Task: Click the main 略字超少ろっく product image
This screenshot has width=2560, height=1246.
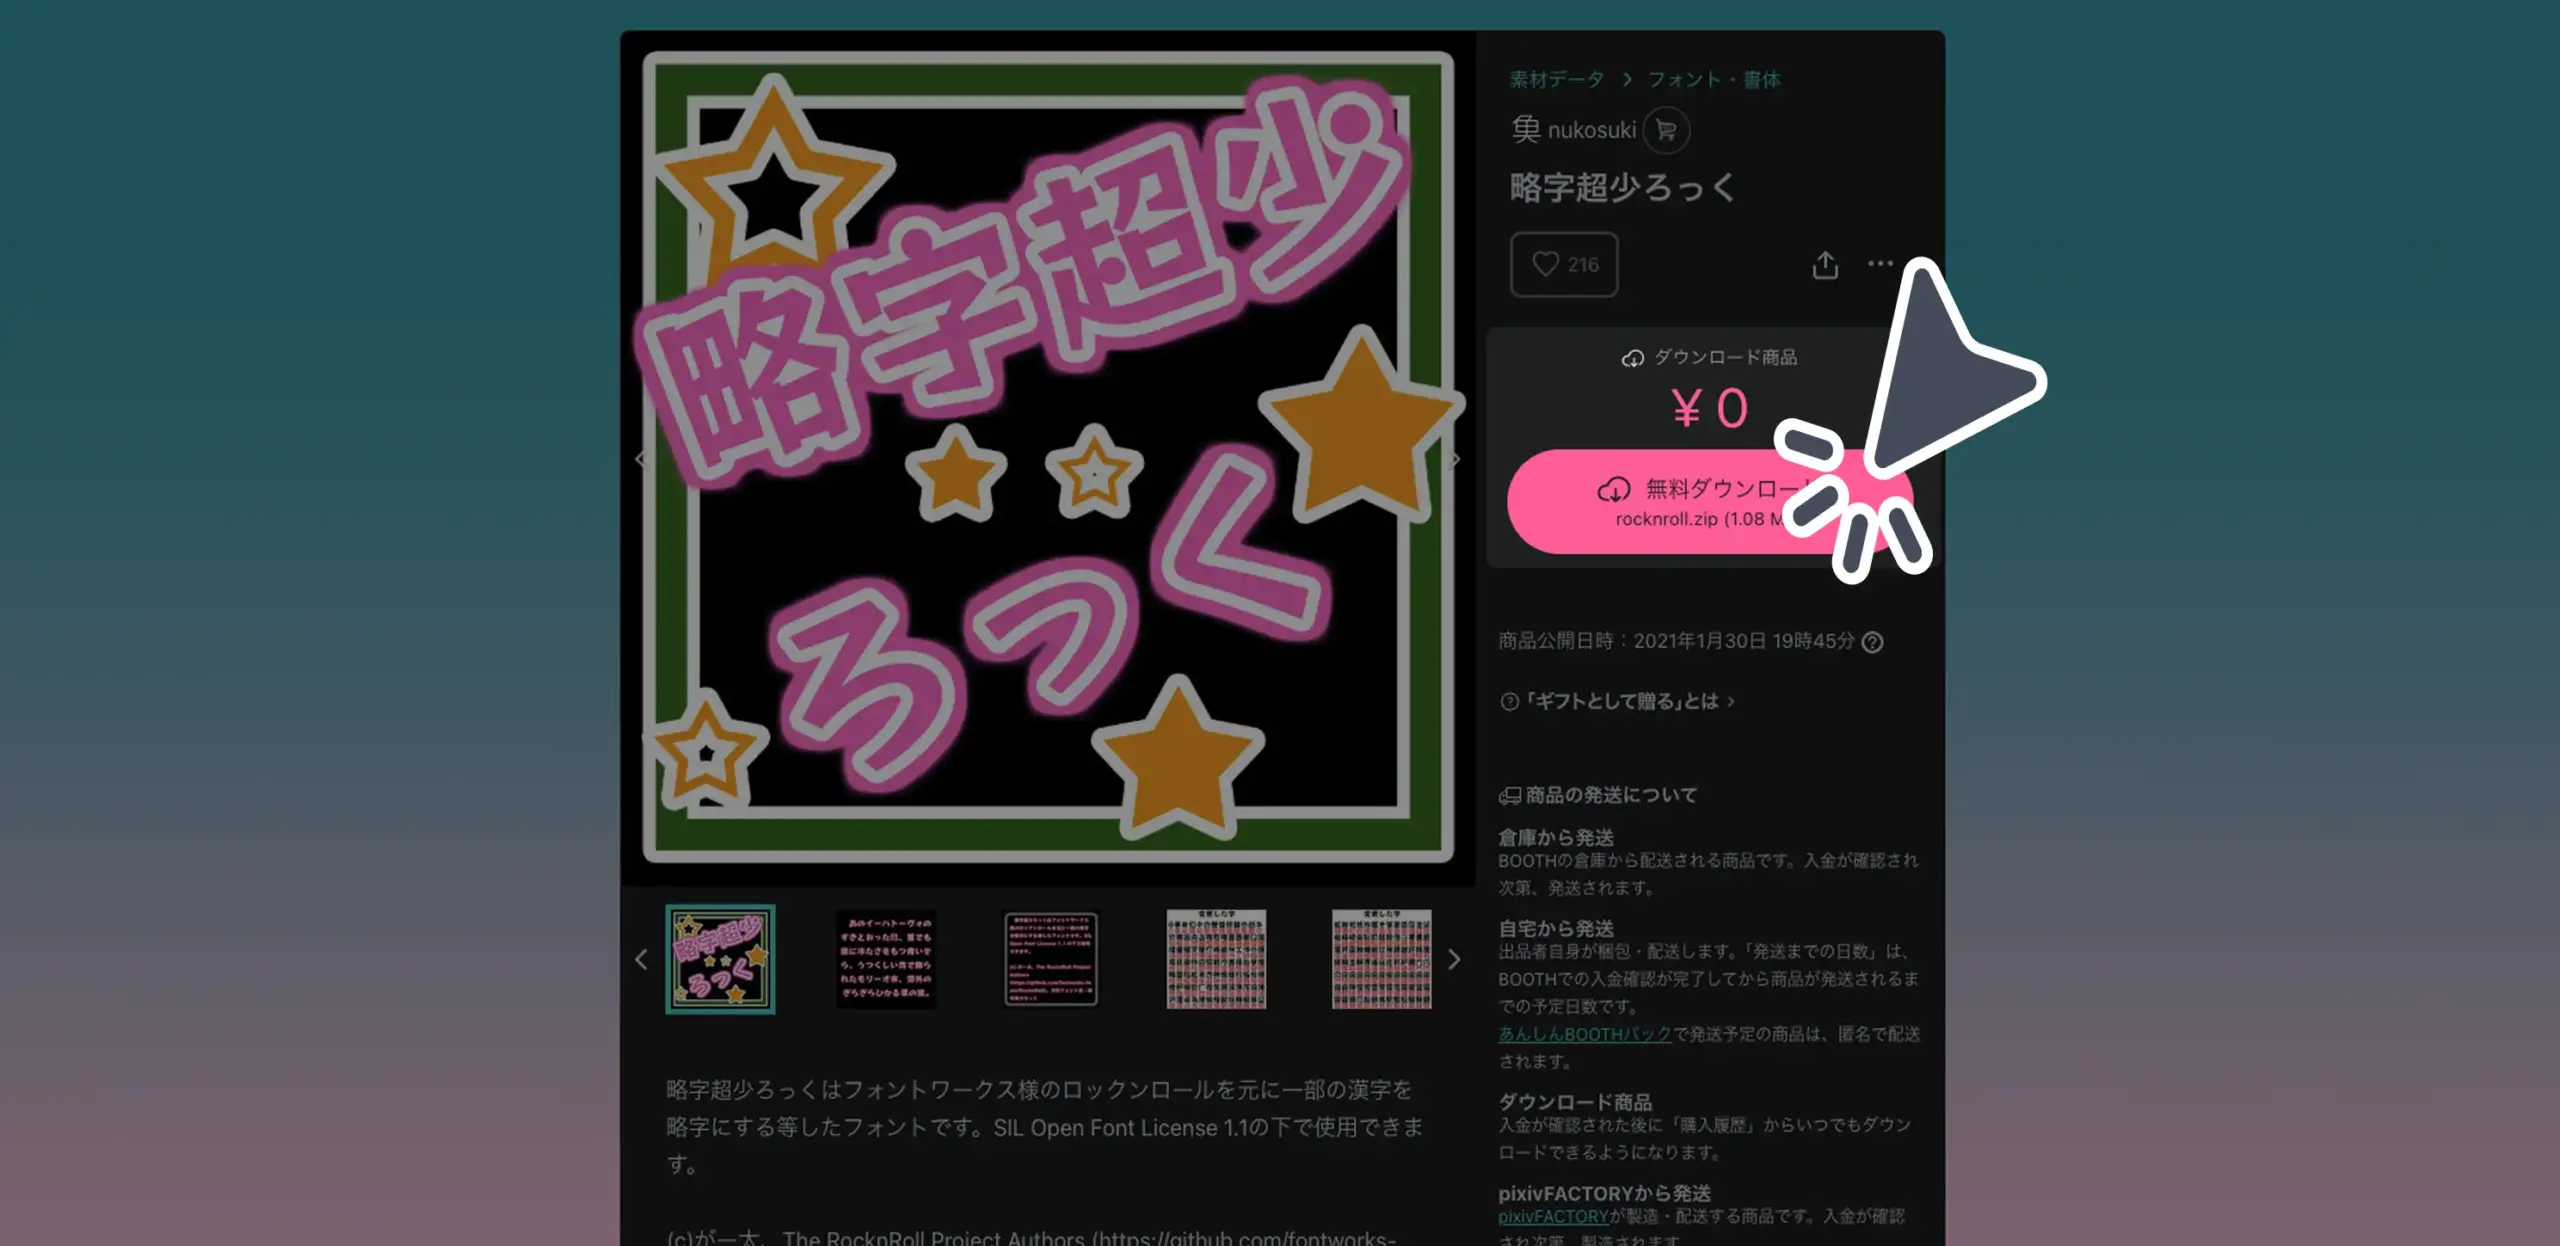Action: 1048,457
